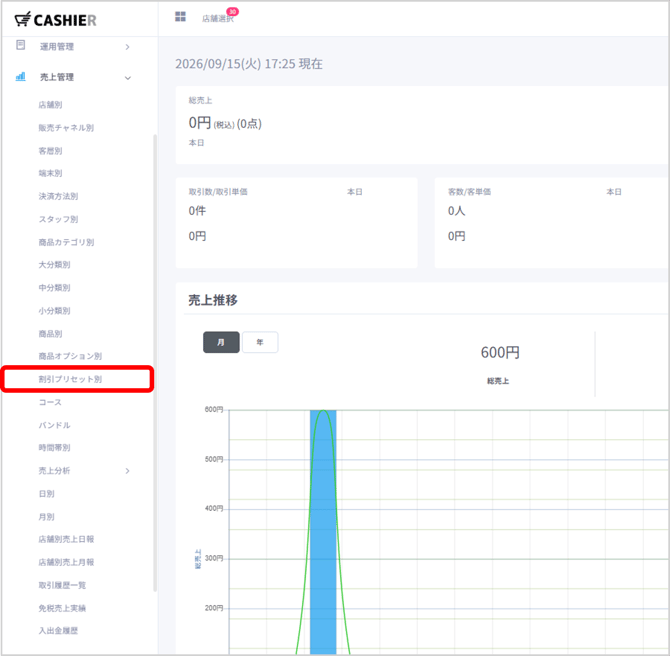Image resolution: width=670 pixels, height=656 pixels.
Task: Open 商品オプション別 report
Action: tap(70, 356)
